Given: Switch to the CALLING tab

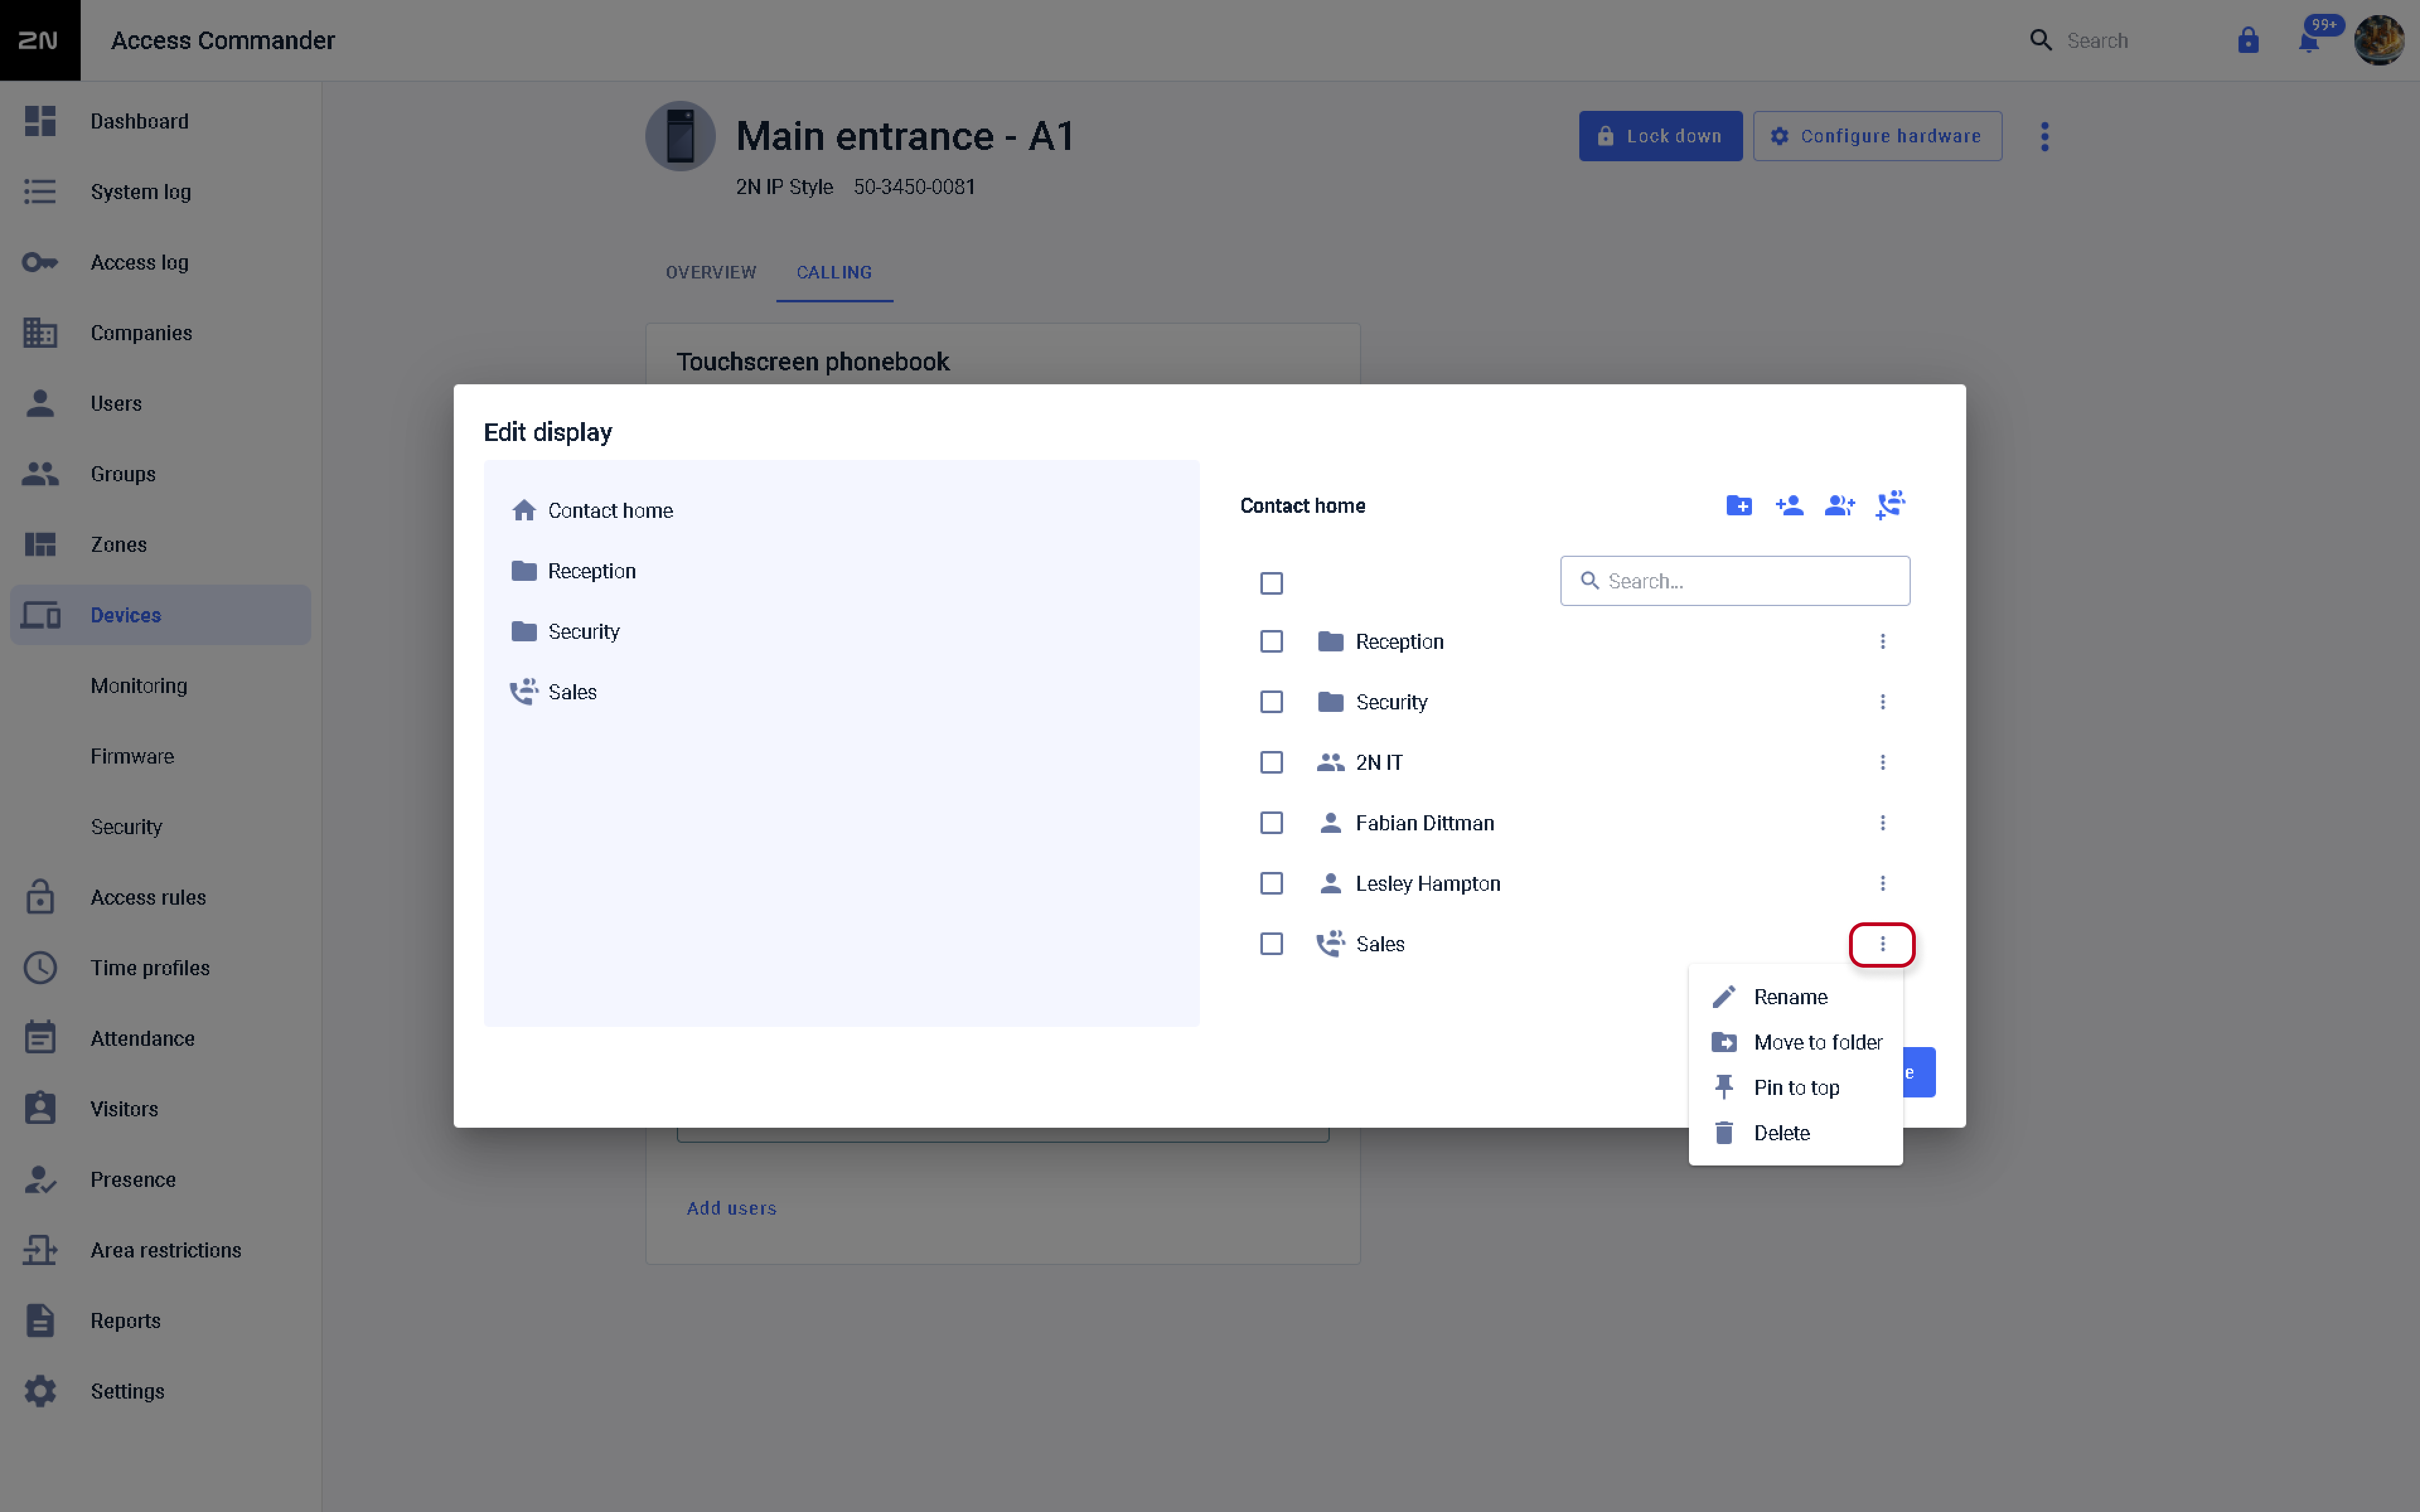Looking at the screenshot, I should (834, 272).
